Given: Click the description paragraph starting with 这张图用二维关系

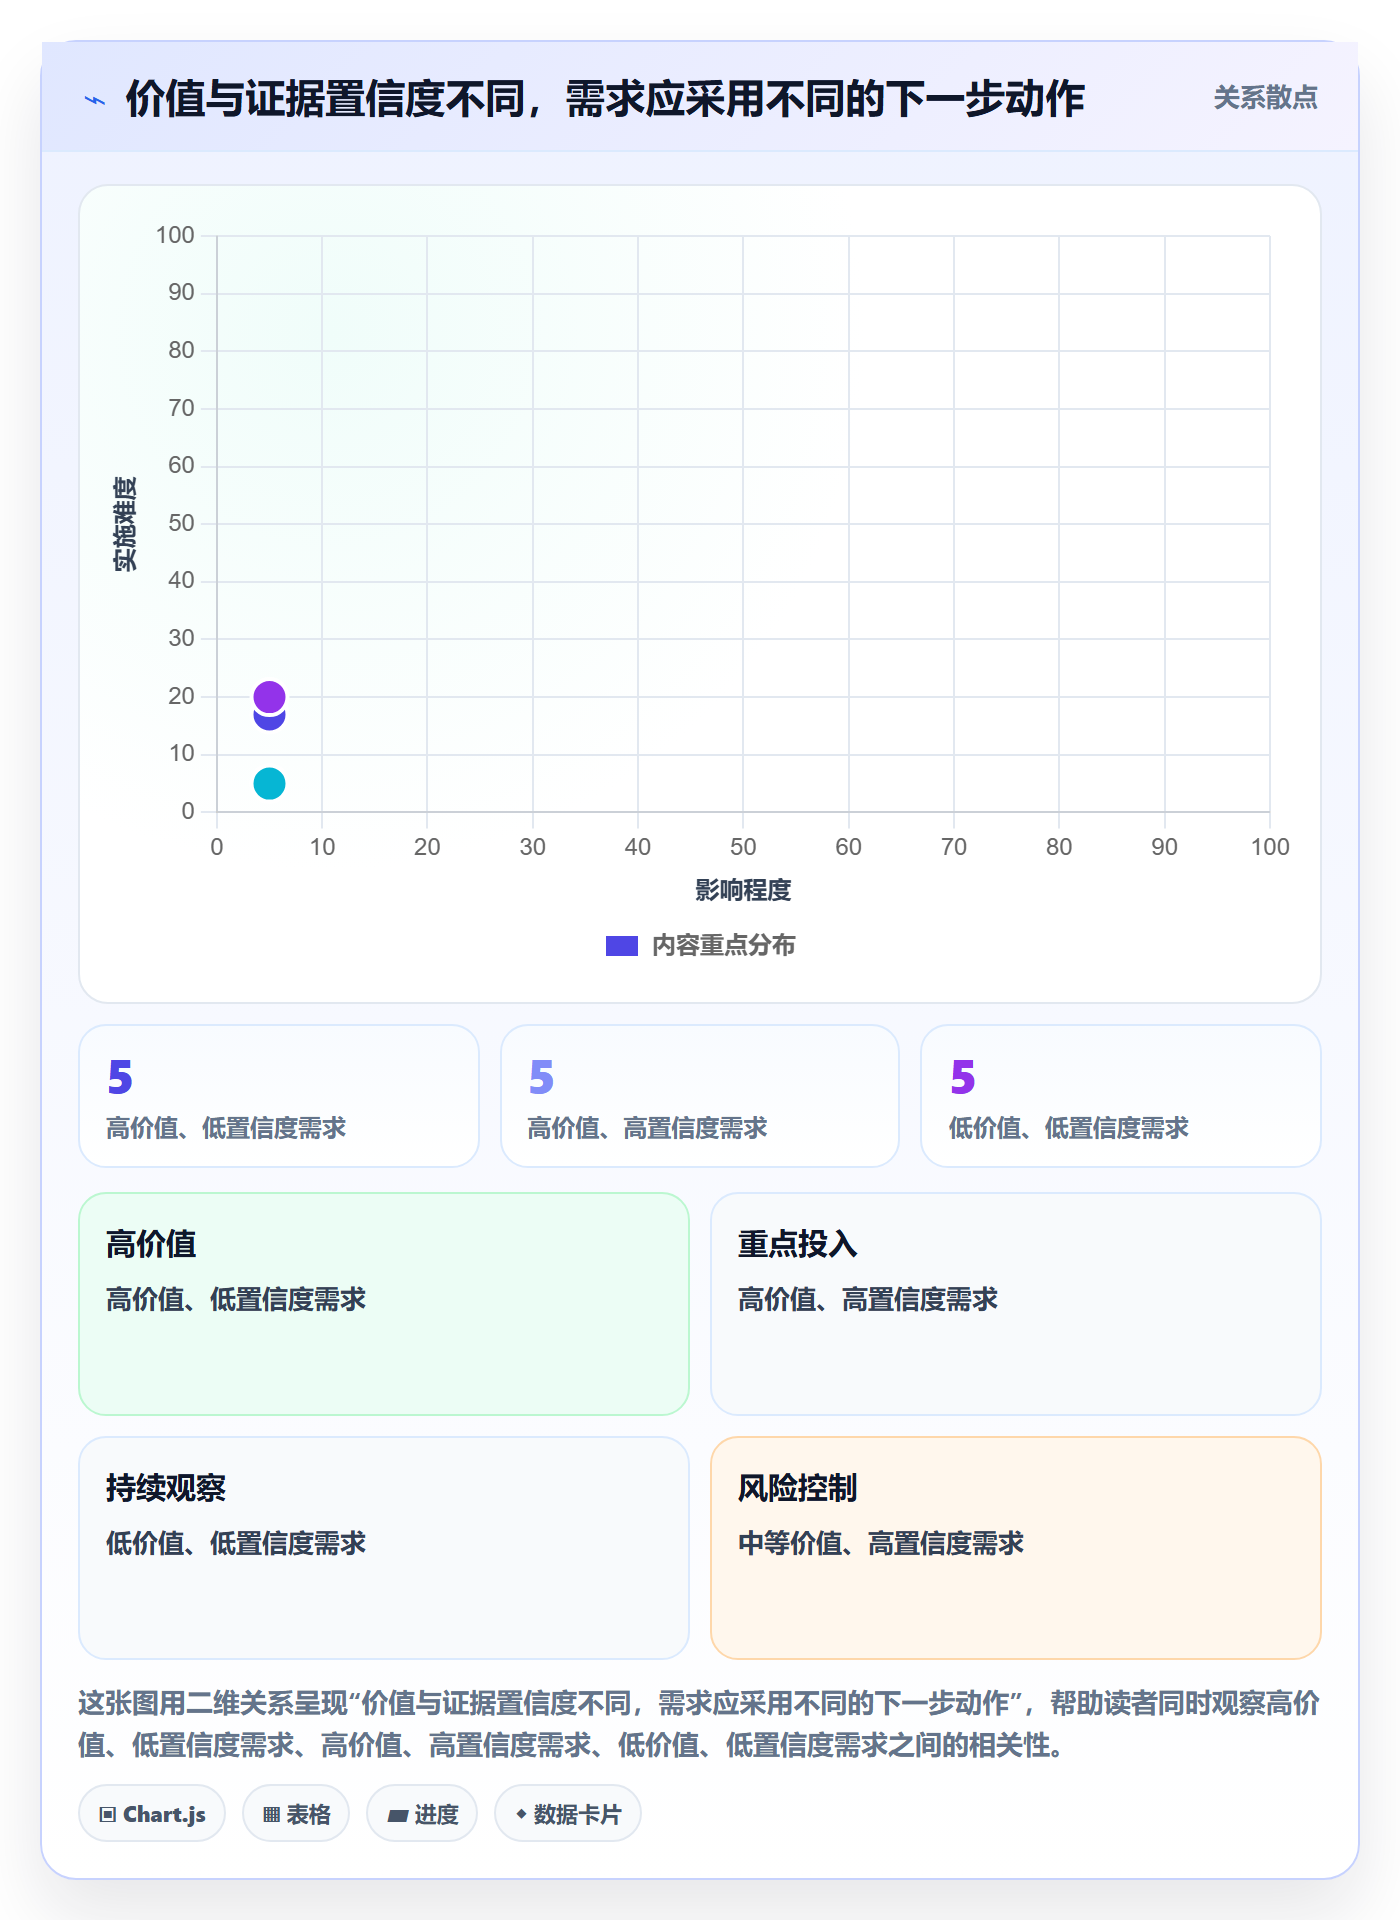Looking at the screenshot, I should point(700,1724).
